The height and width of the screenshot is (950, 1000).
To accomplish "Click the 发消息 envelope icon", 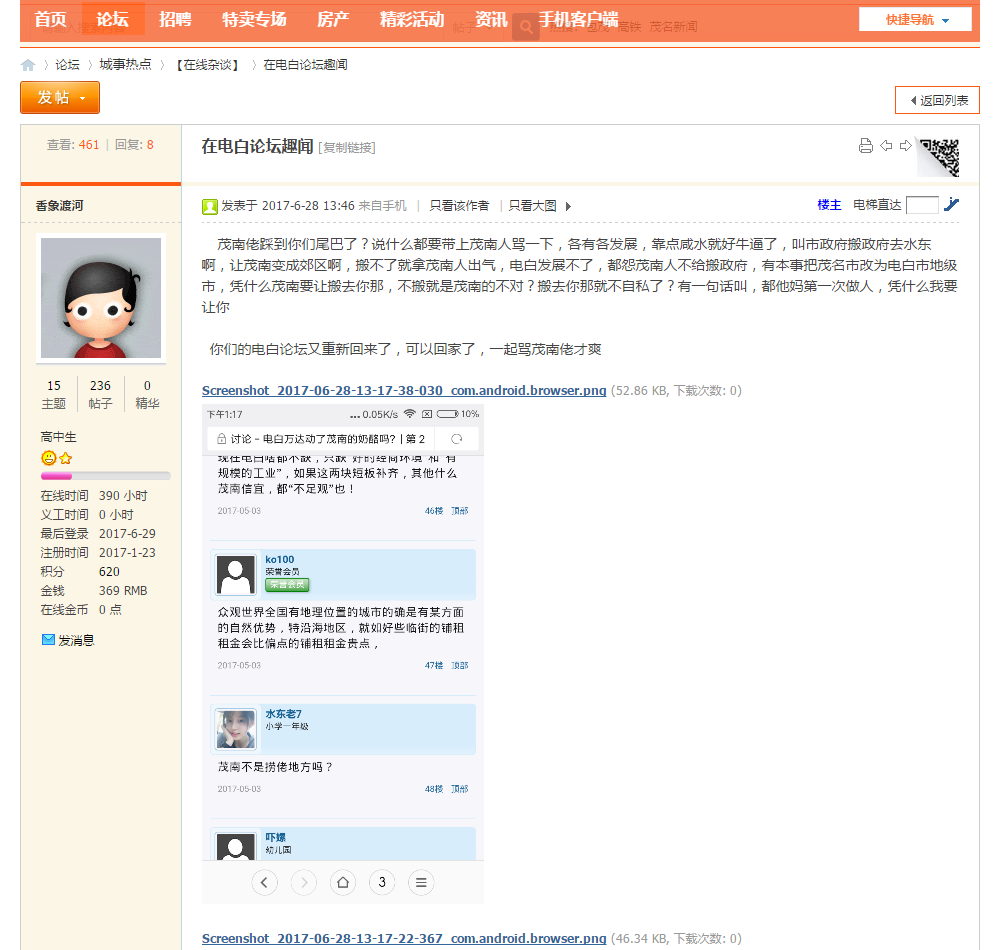I will point(48,640).
